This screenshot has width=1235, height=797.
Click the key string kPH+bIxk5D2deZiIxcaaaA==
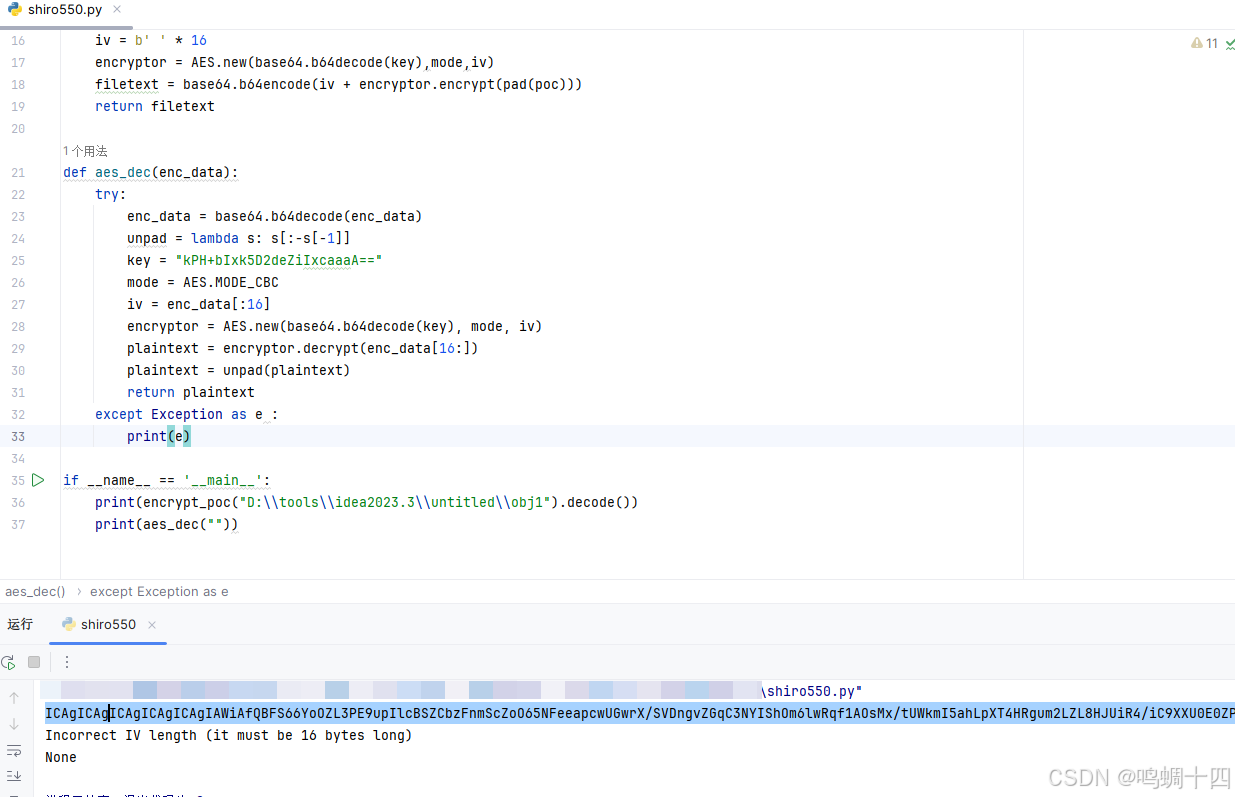(279, 260)
